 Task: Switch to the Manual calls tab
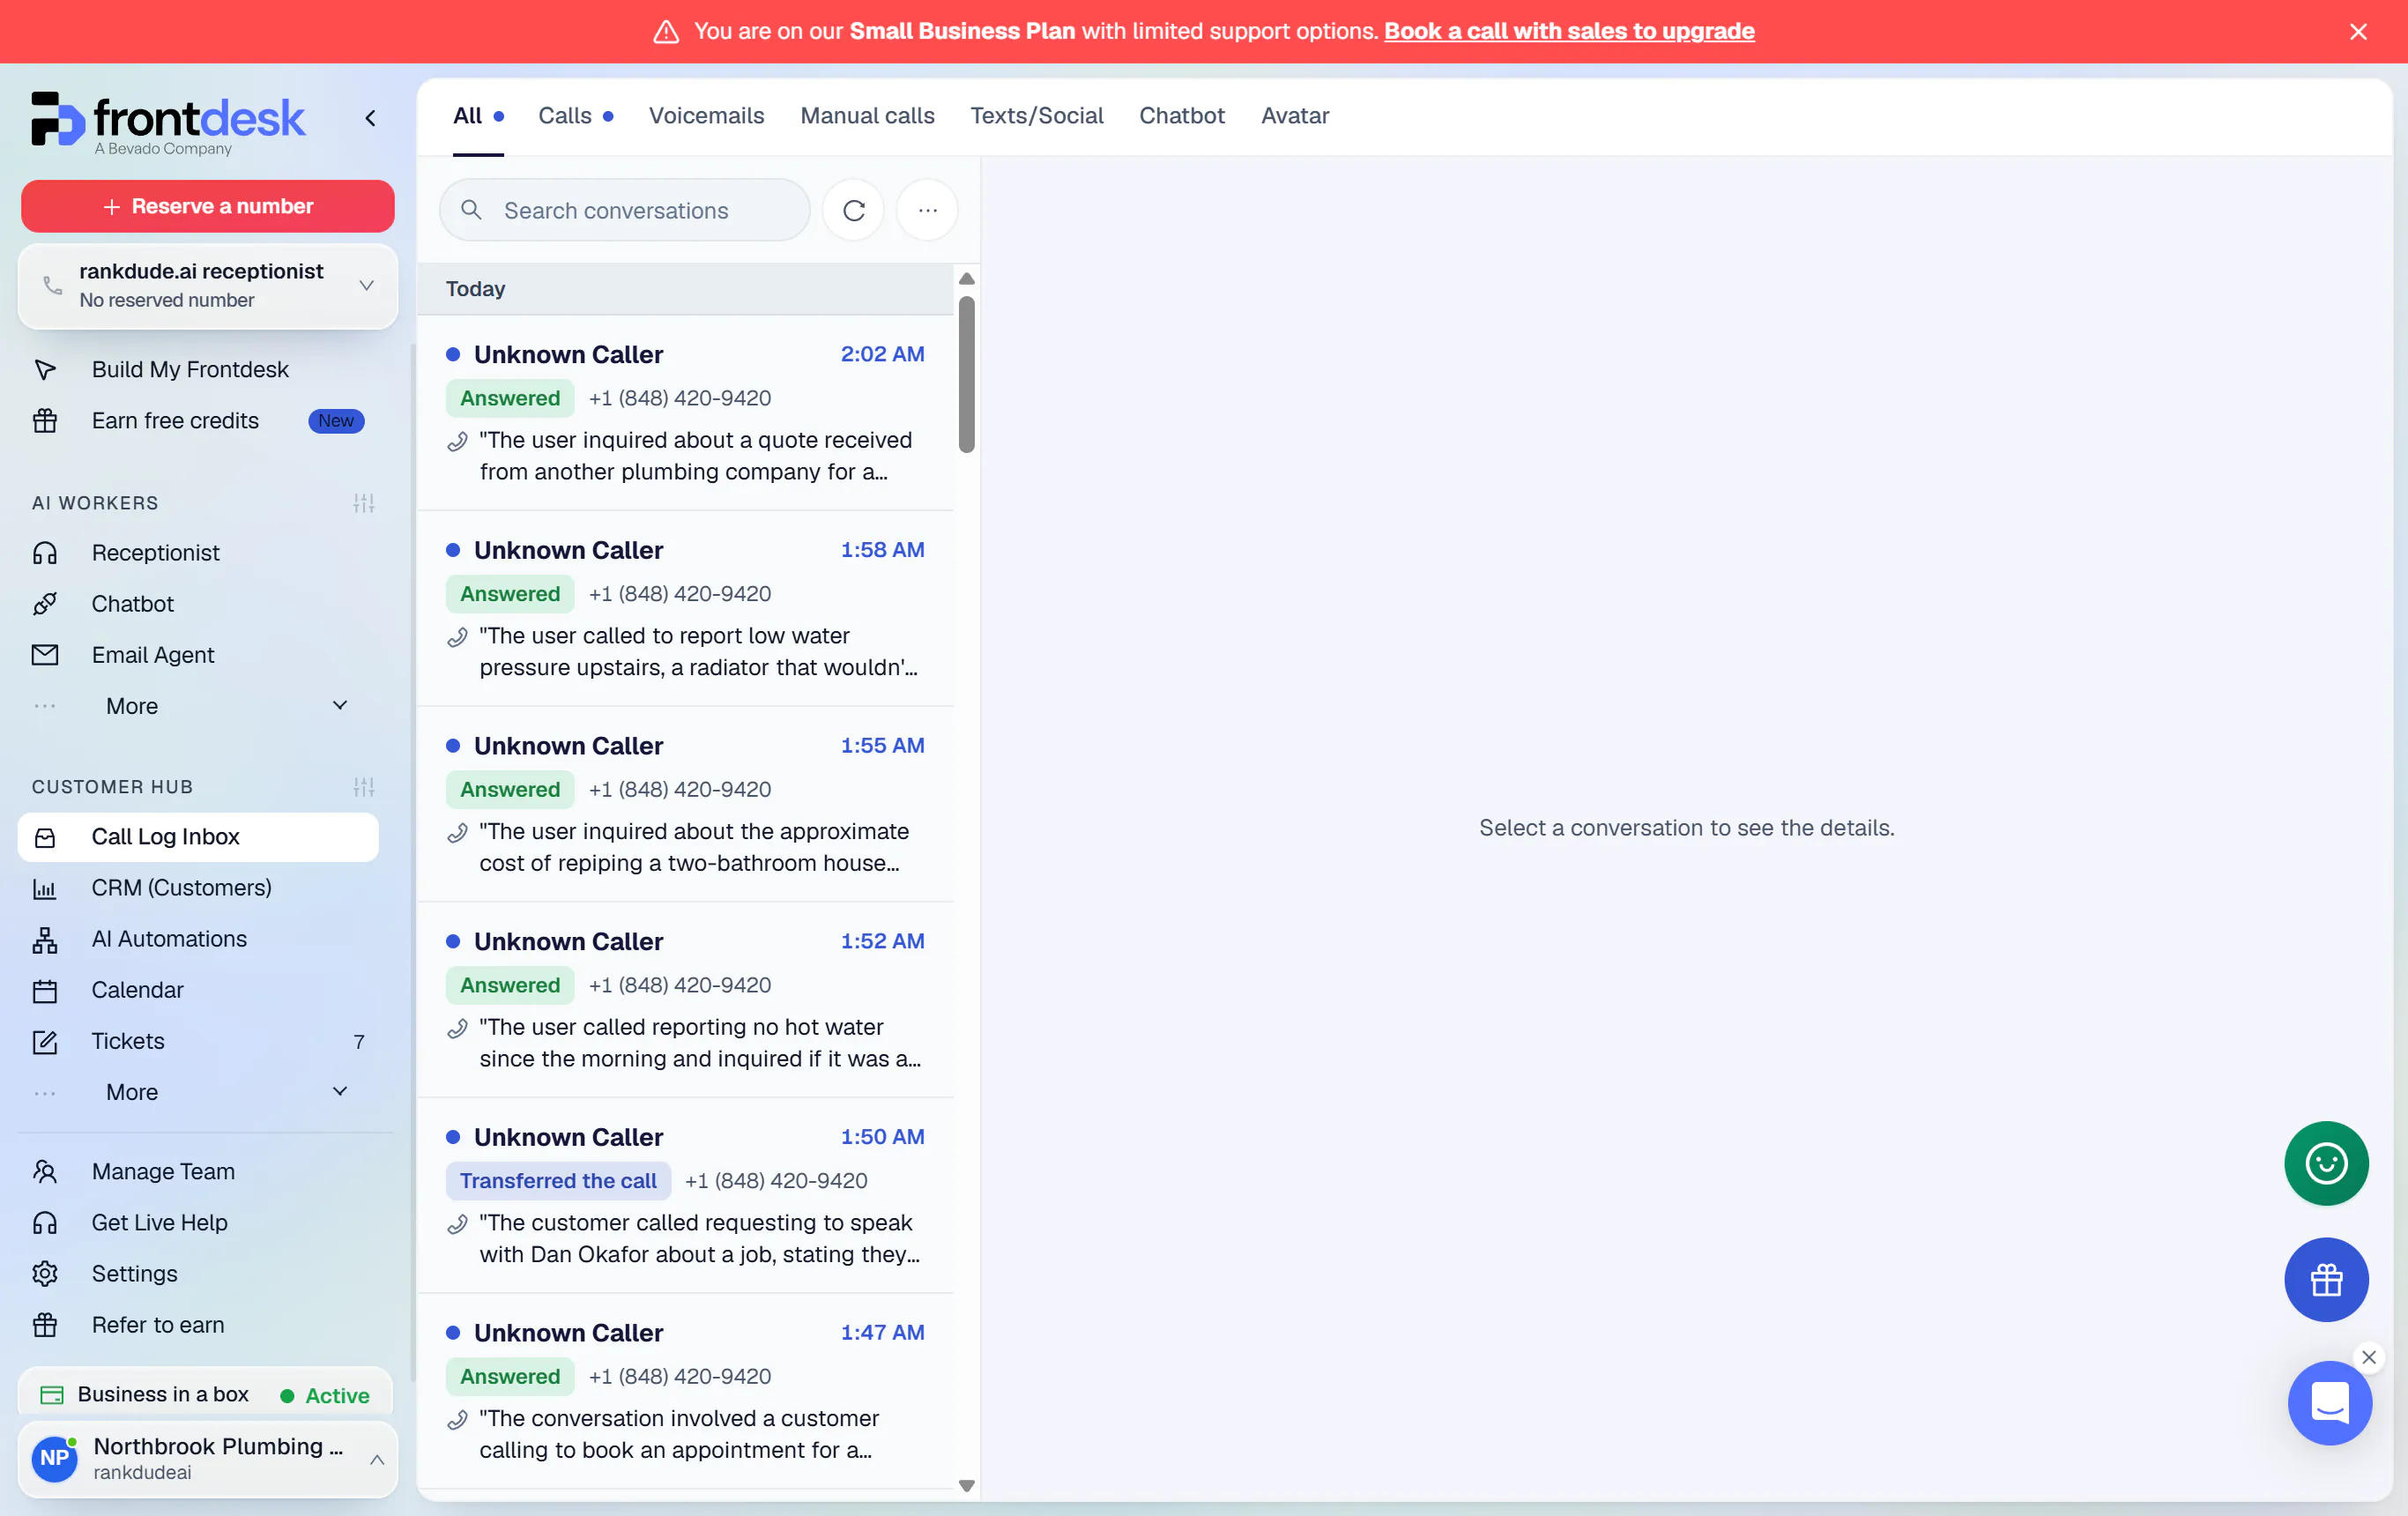coord(867,116)
